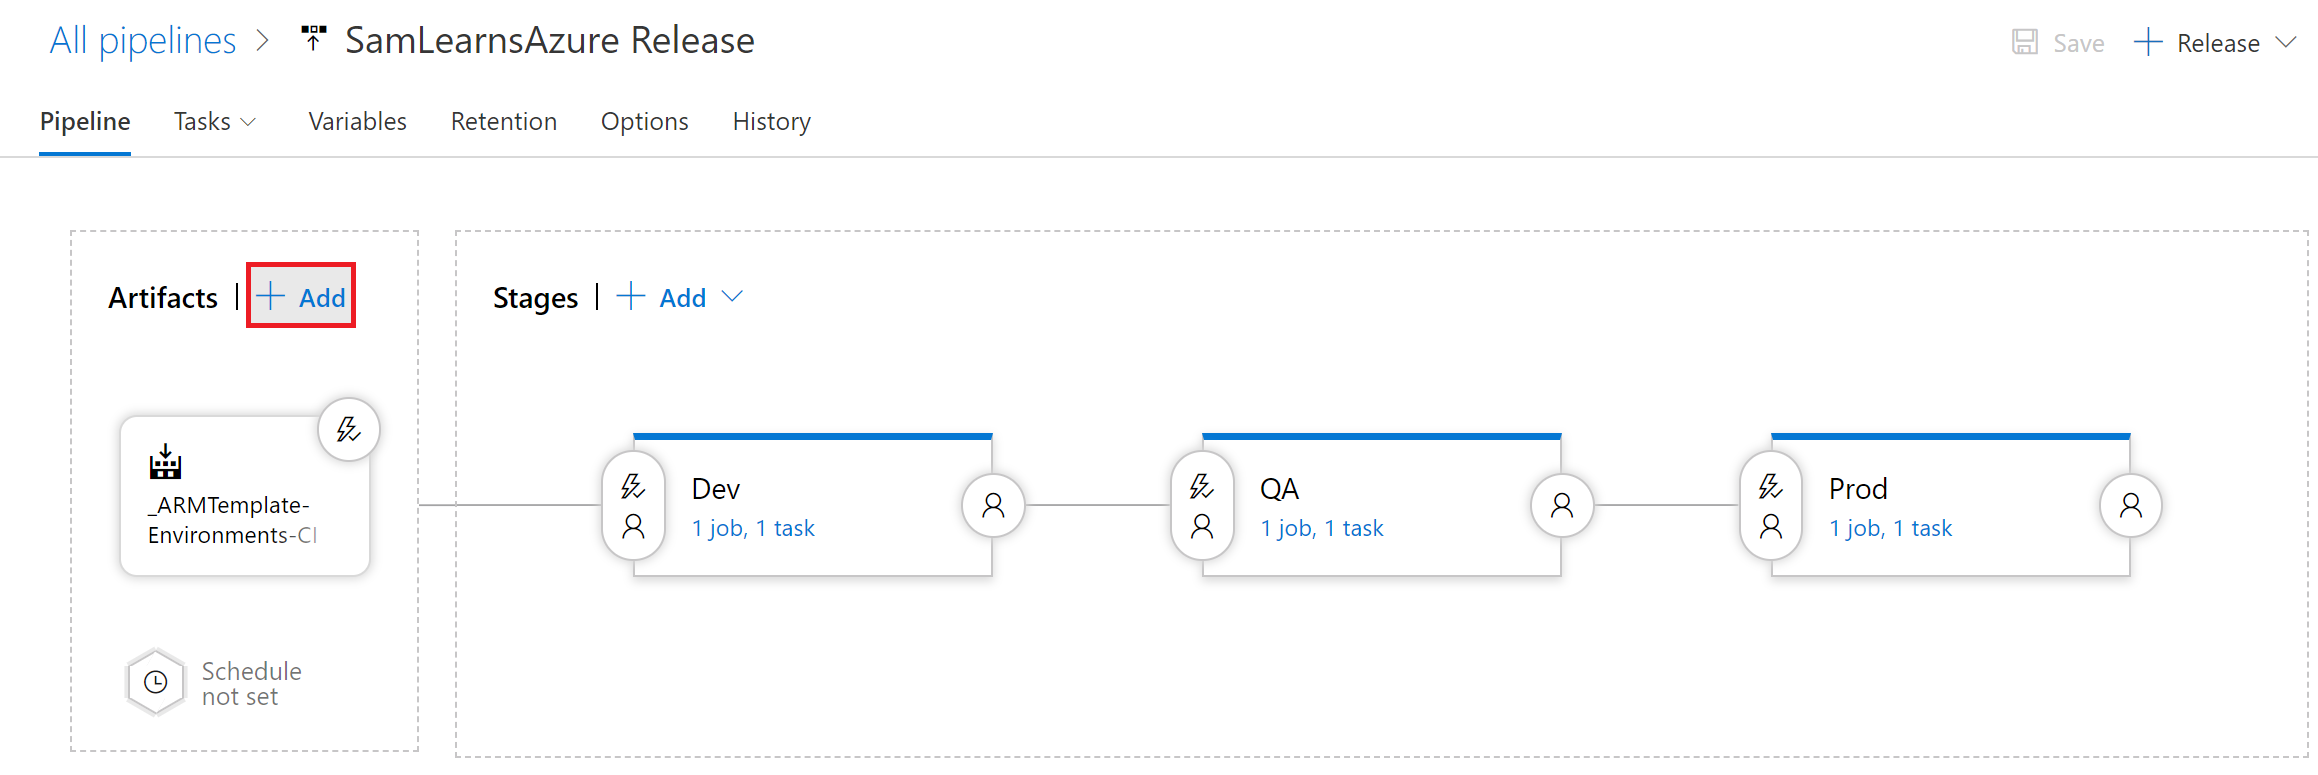Switch to the Variables tab
The width and height of the screenshot is (2318, 775).
click(357, 122)
